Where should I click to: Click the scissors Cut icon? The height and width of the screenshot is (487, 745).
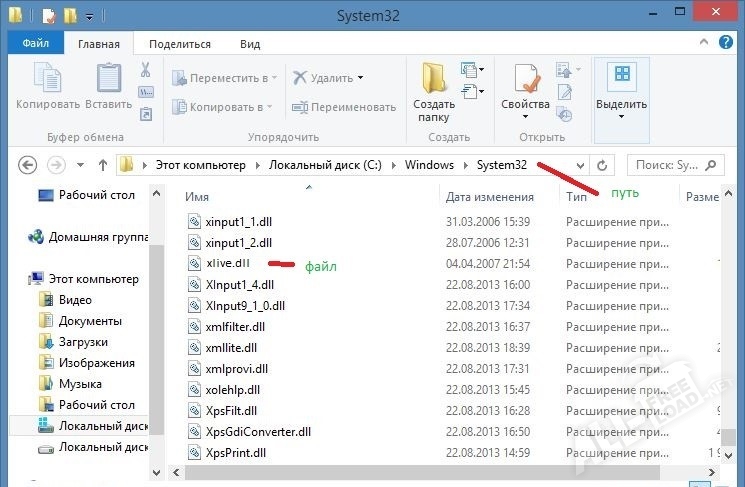pos(145,70)
